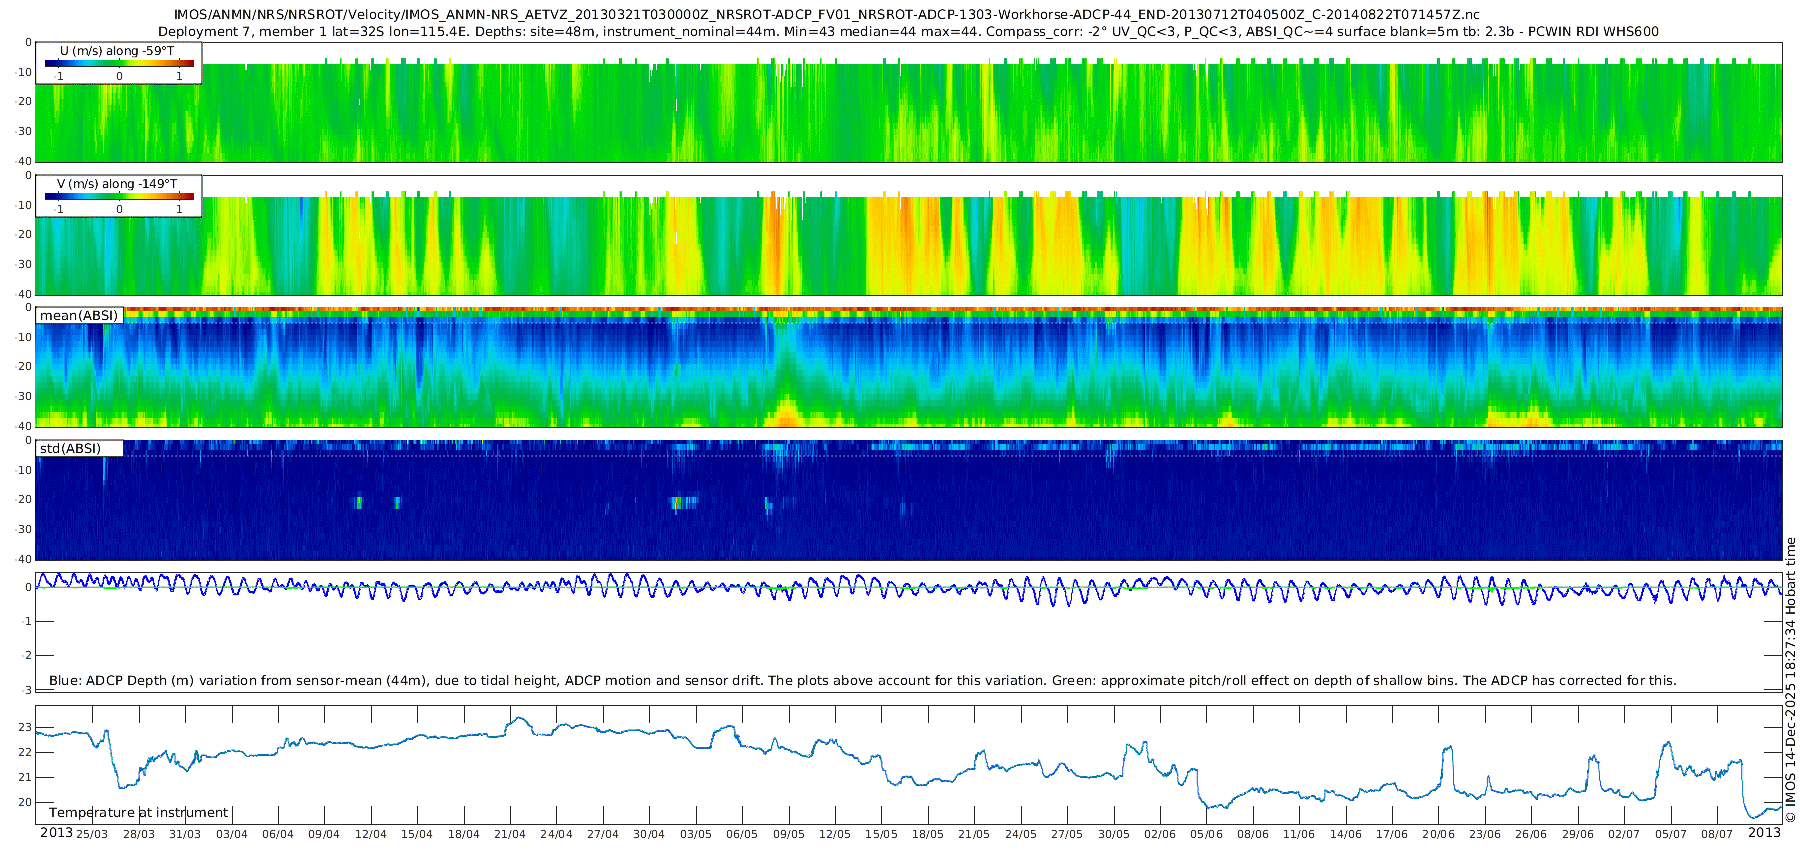Click the Deployment 7 metadata subtitle line
The height and width of the screenshot is (850, 1800).
tap(908, 32)
